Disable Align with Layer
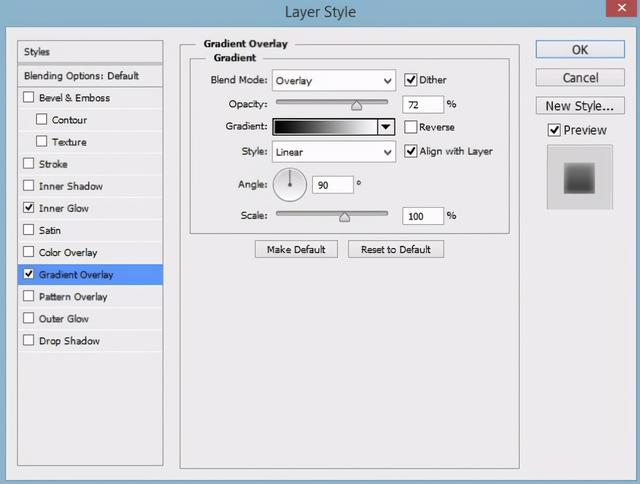Viewport: 640px width, 484px height. pos(411,151)
